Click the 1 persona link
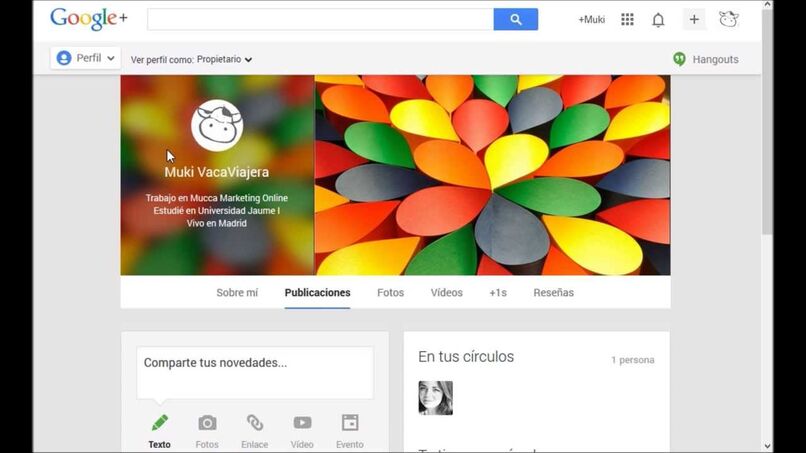The image size is (806, 453). click(x=632, y=360)
